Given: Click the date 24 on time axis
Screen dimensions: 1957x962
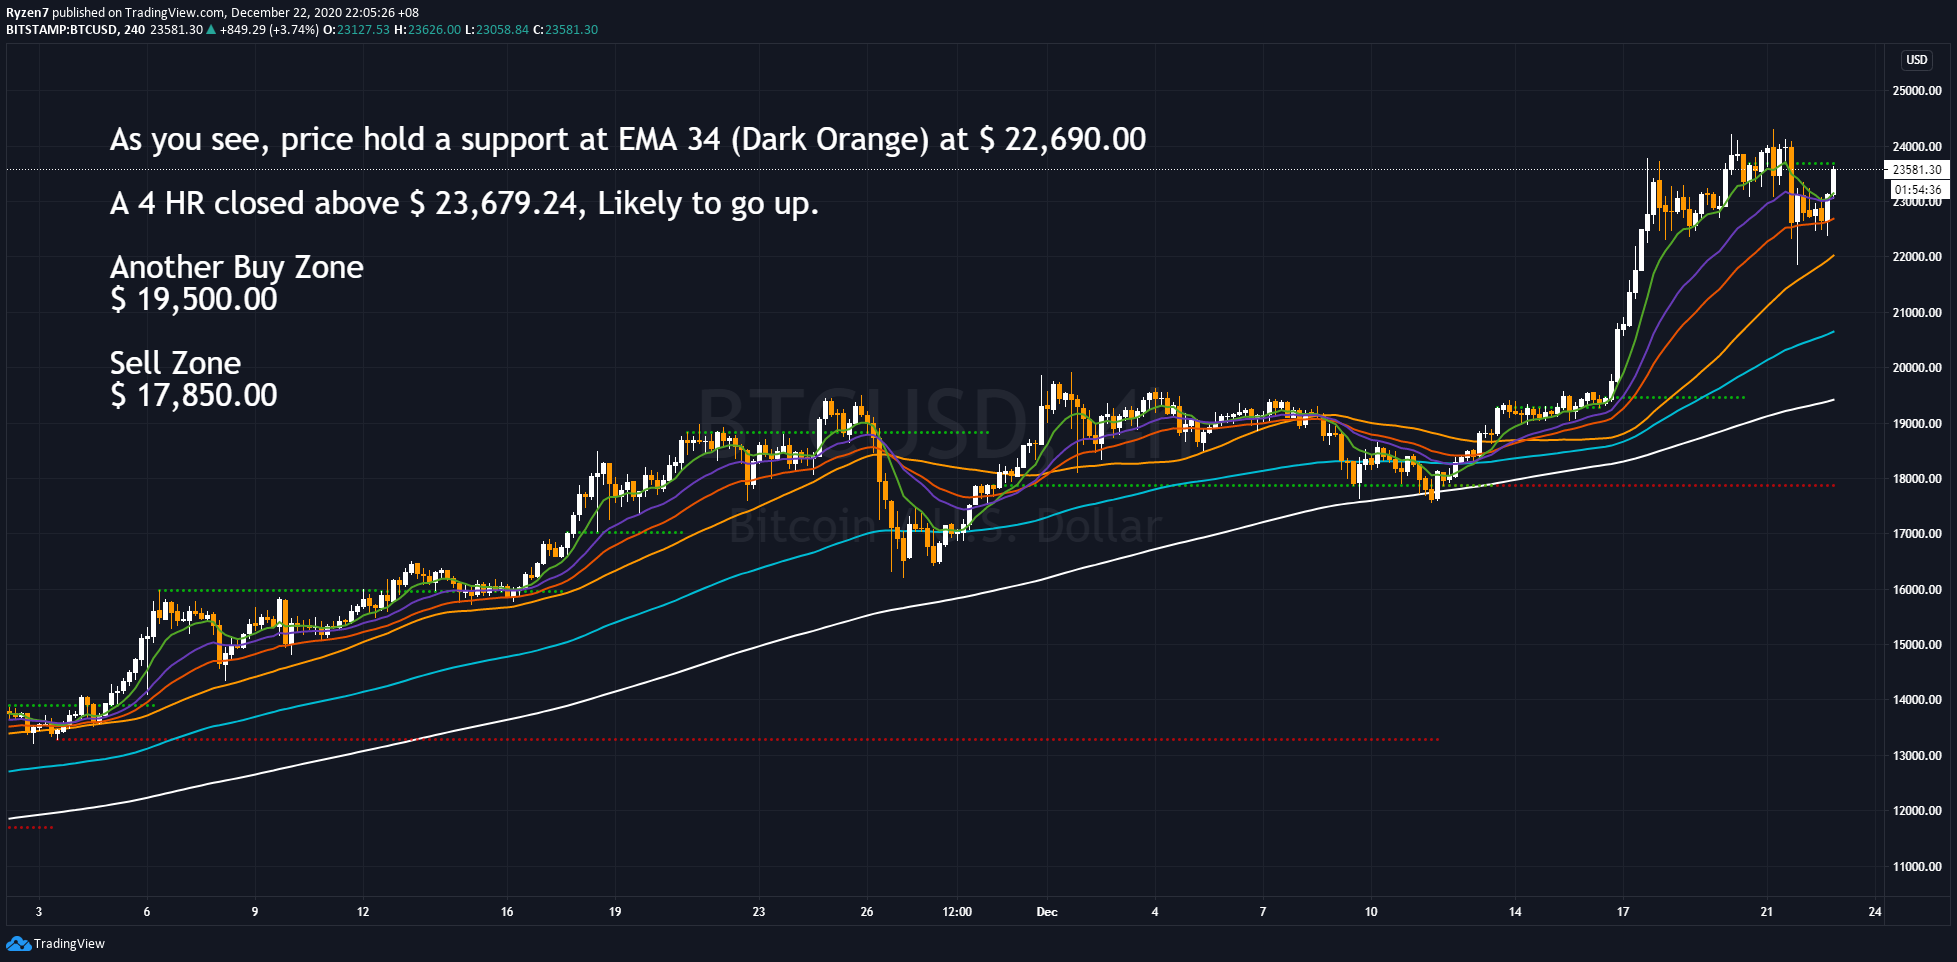Looking at the screenshot, I should coord(1875,912).
